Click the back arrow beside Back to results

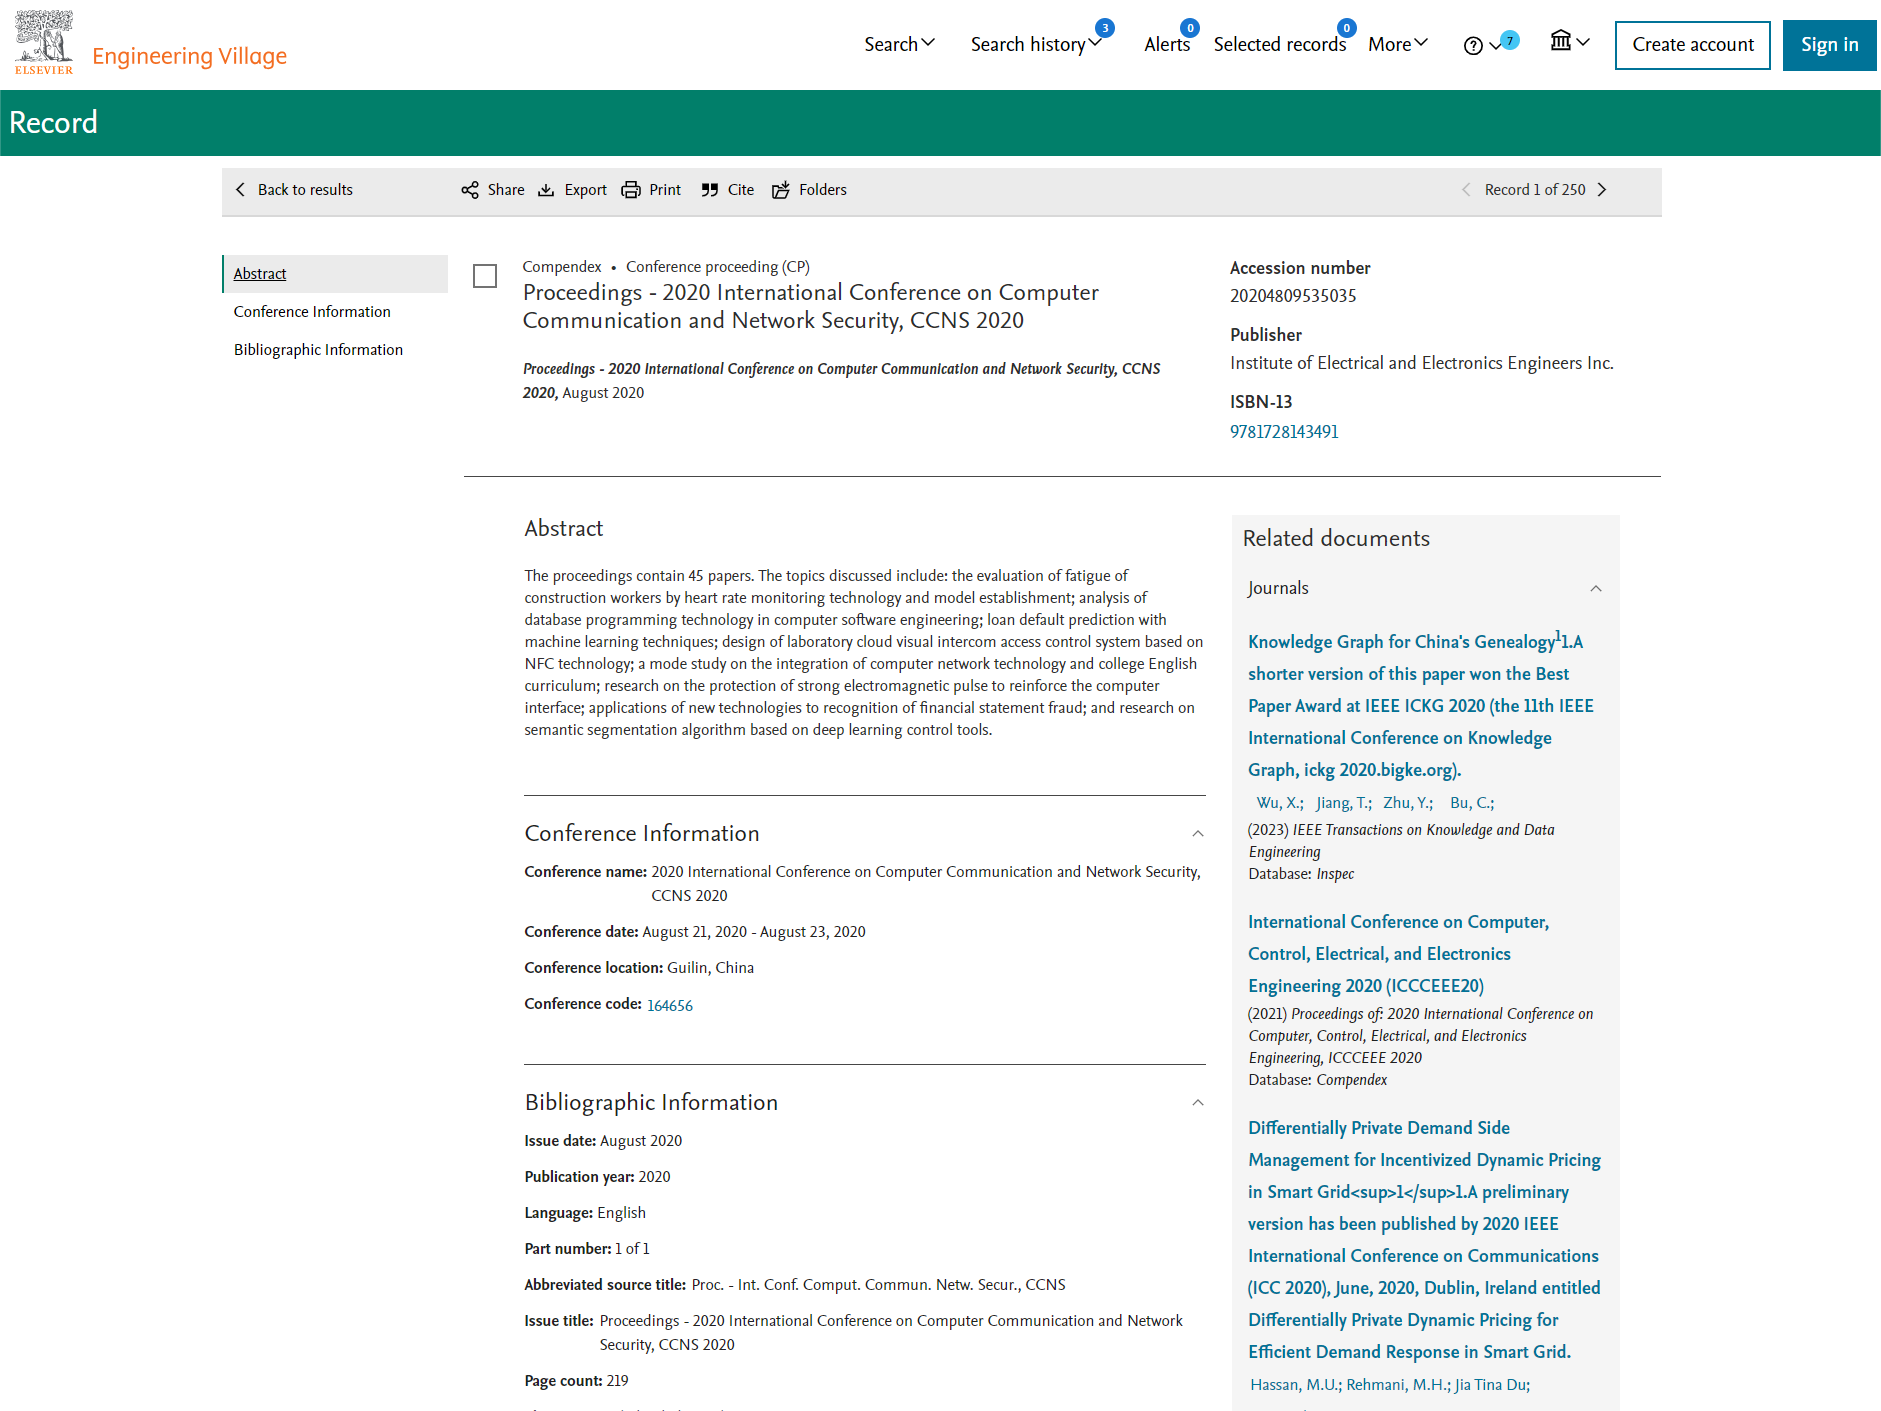tap(240, 190)
